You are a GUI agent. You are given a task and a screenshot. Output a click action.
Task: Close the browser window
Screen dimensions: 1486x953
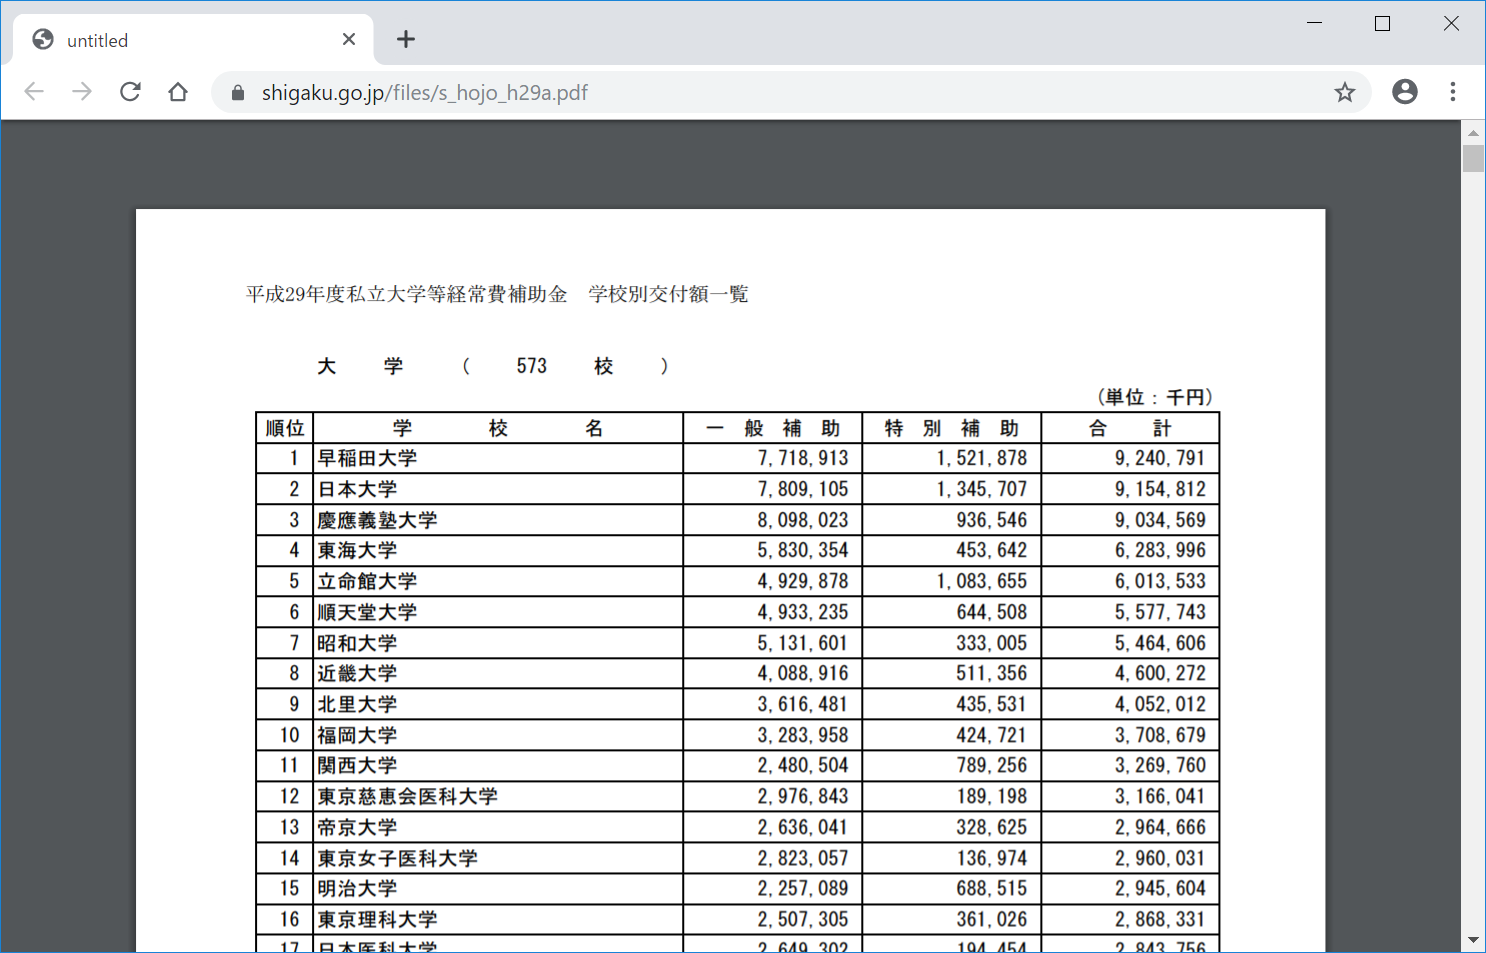[1451, 23]
